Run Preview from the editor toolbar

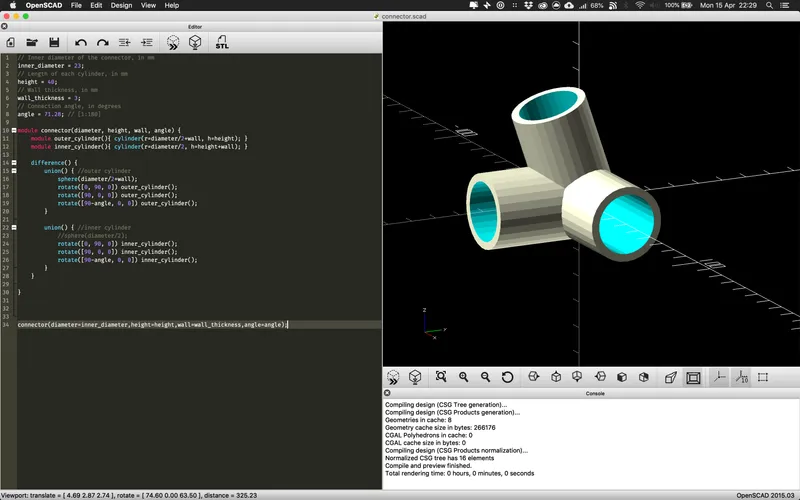click(x=173, y=42)
